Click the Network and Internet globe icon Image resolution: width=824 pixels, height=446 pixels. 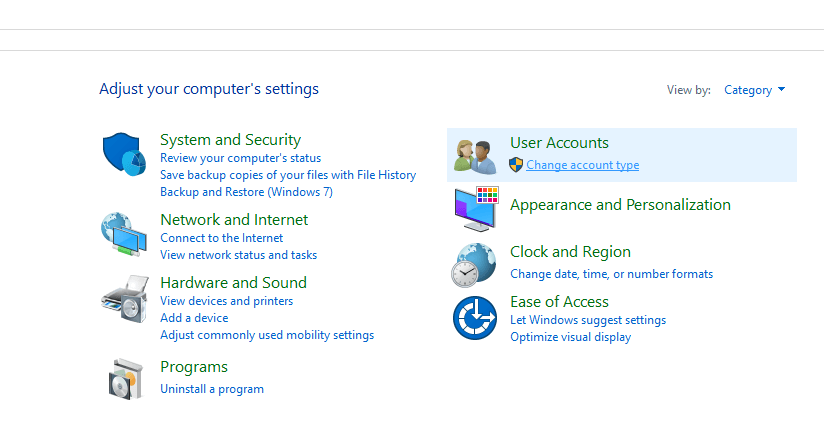[125, 236]
